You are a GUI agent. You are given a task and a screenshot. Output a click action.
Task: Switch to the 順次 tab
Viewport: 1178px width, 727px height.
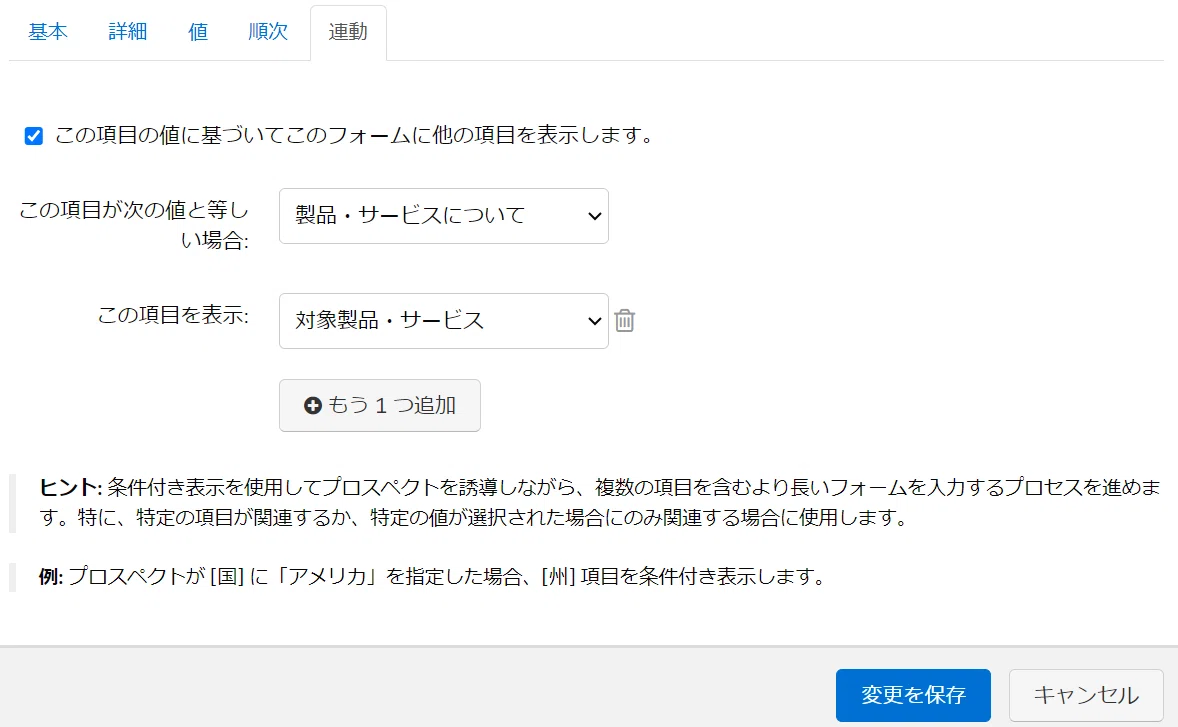[268, 32]
